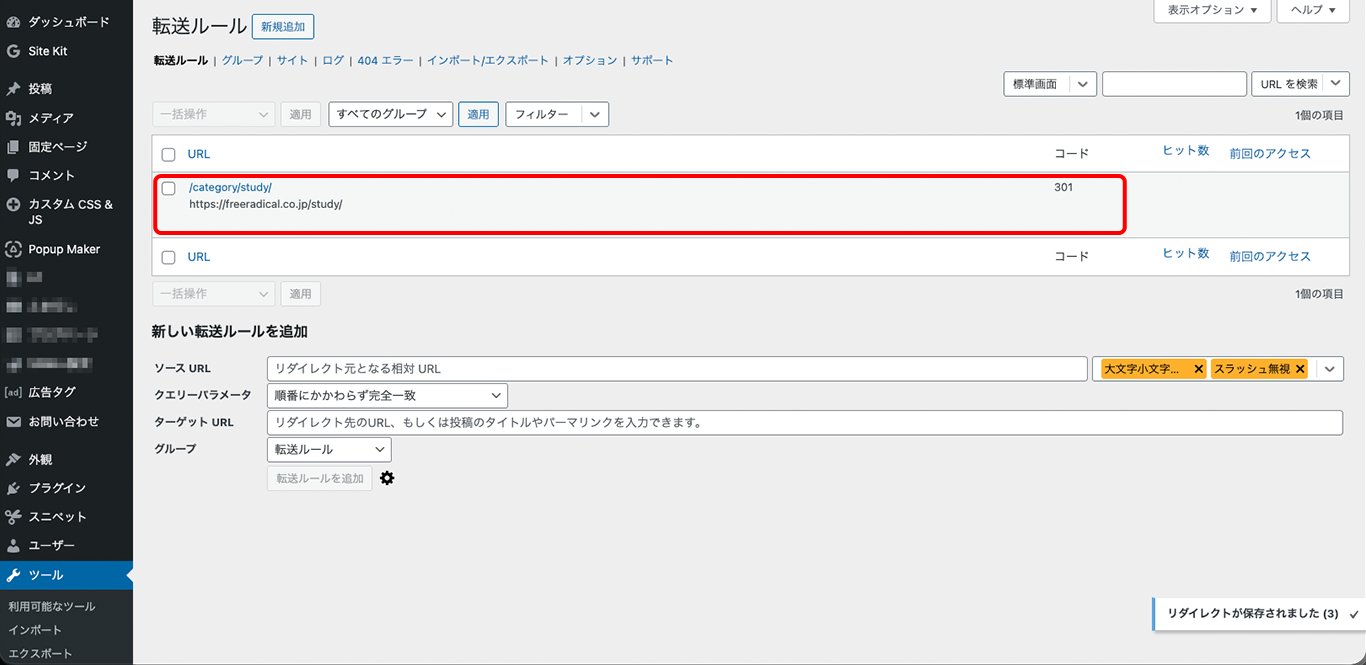Viewport: 1366px width, 665px height.
Task: Open Popup Maker sidebar icon
Action: coord(13,249)
